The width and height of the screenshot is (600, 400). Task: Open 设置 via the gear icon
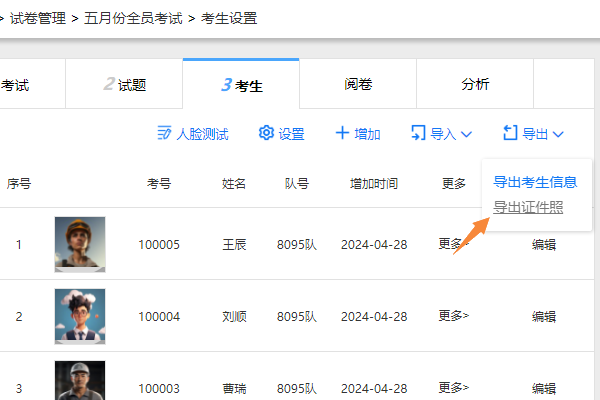pos(266,133)
